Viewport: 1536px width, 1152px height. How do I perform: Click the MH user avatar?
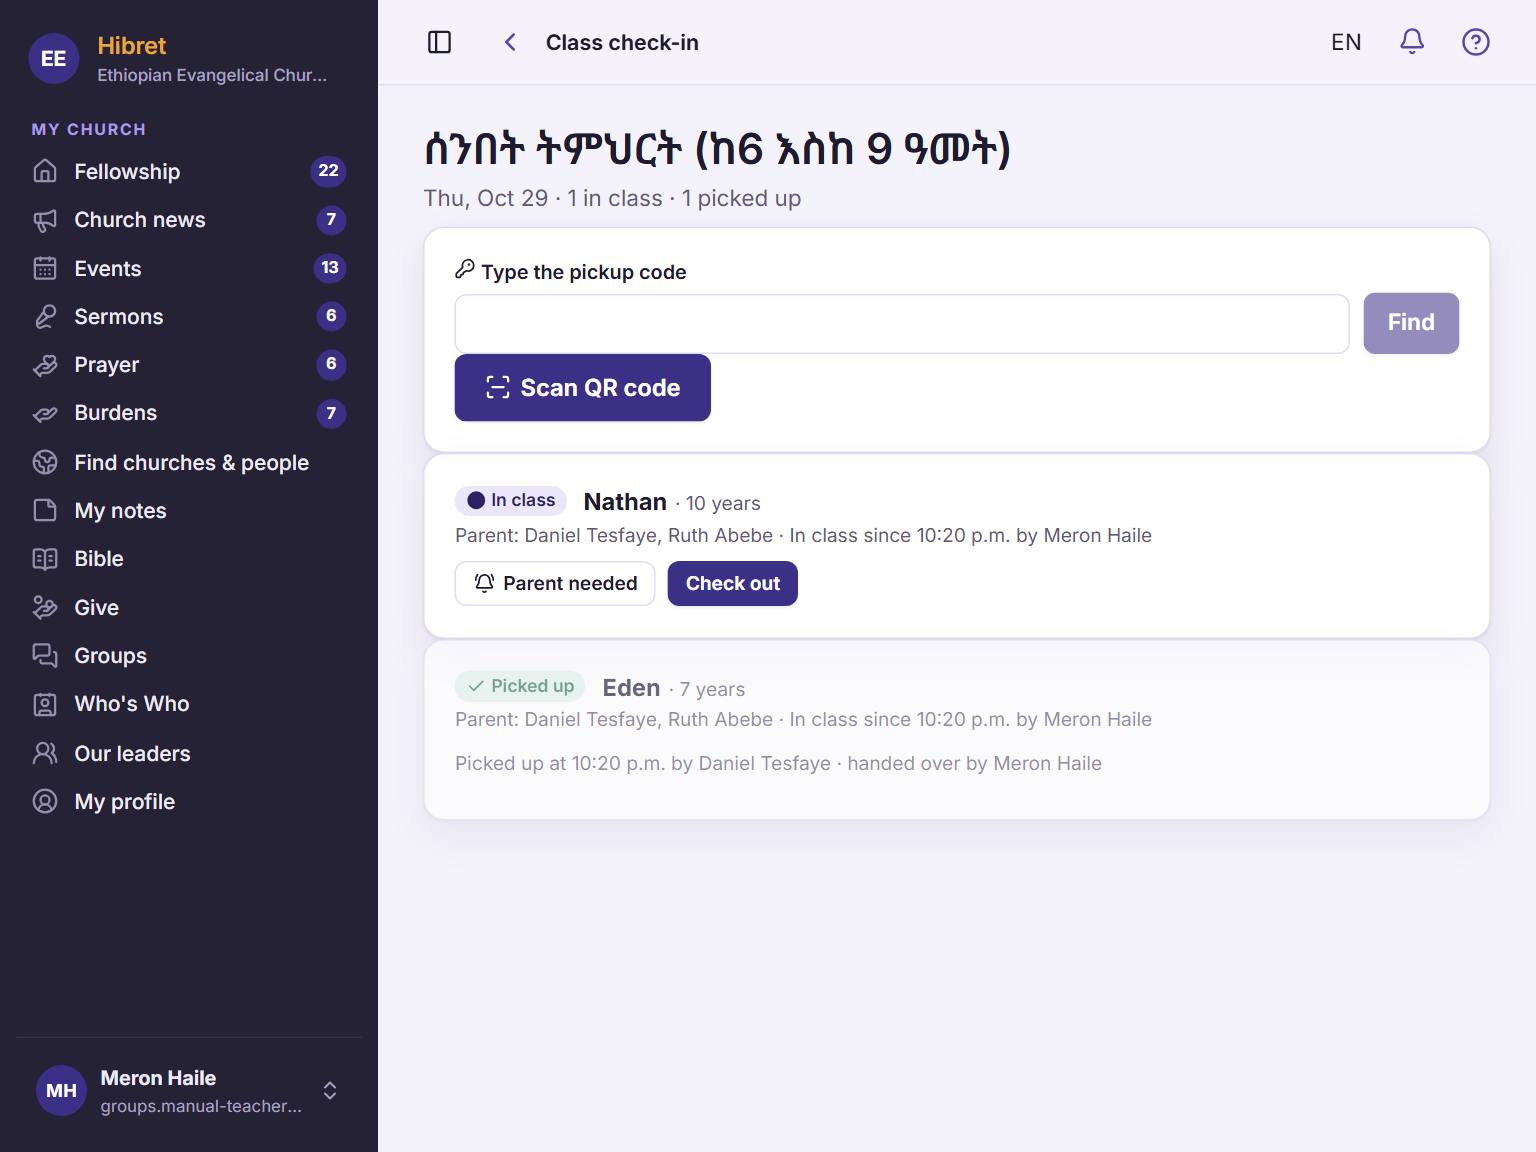(x=61, y=1090)
